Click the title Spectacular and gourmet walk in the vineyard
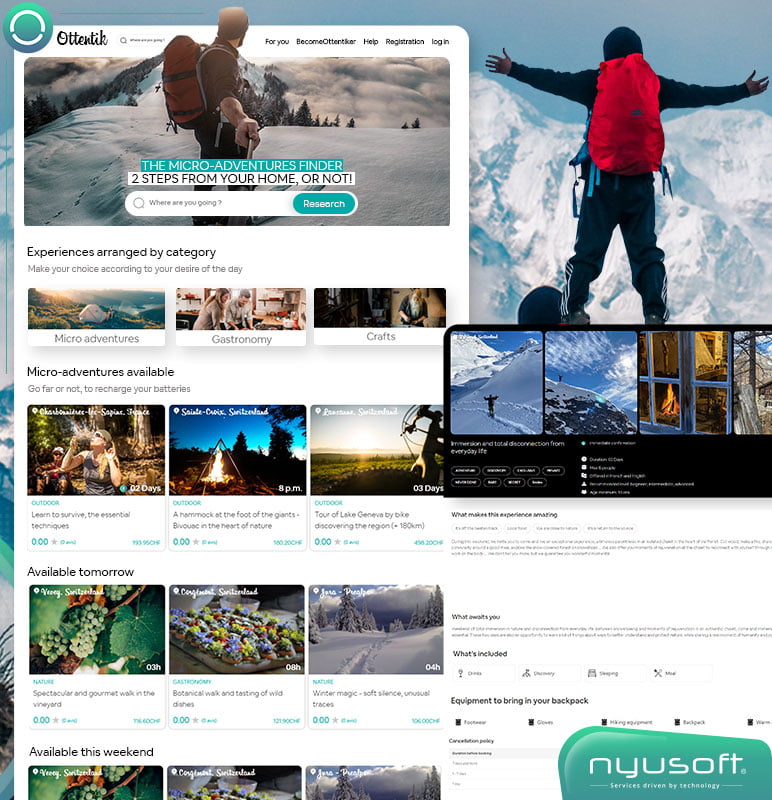The width and height of the screenshot is (772, 800). pos(94,698)
